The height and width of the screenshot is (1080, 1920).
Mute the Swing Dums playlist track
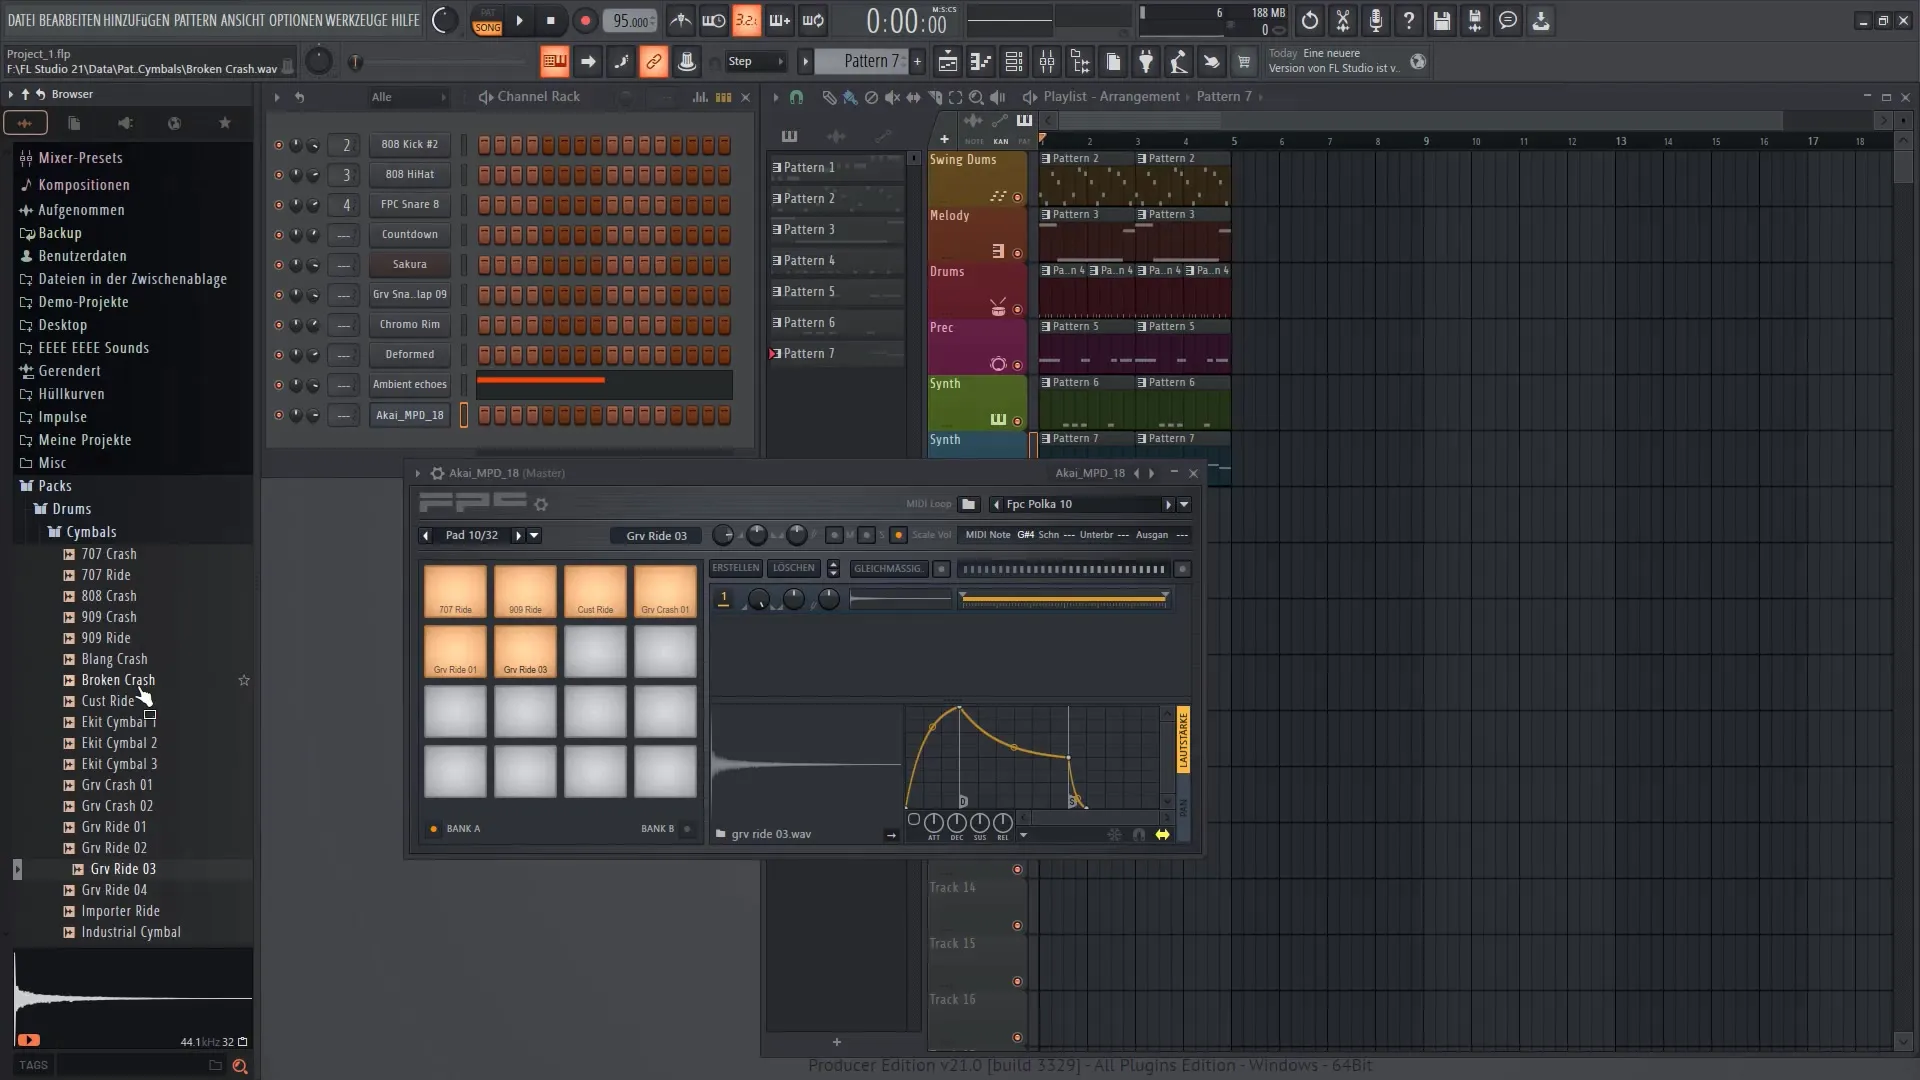click(x=1017, y=197)
